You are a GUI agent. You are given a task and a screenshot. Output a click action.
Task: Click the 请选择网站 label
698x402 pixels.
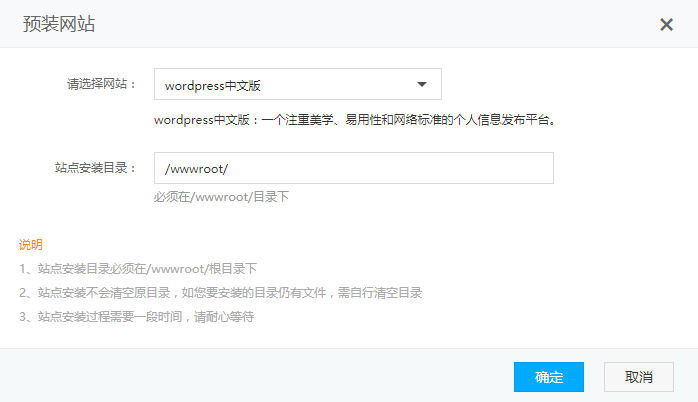click(x=101, y=84)
